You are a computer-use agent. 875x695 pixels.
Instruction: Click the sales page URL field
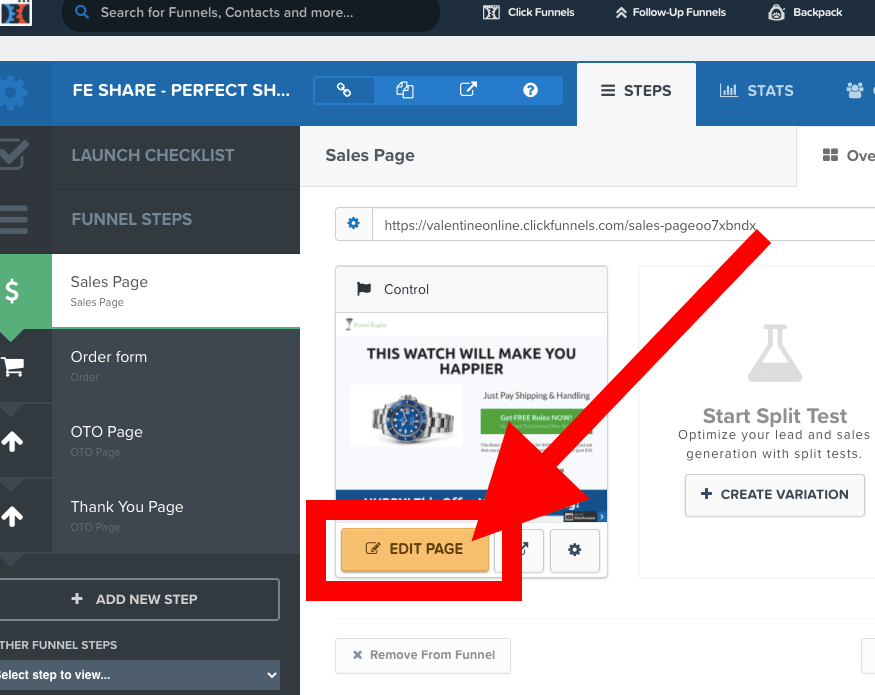click(x=623, y=224)
